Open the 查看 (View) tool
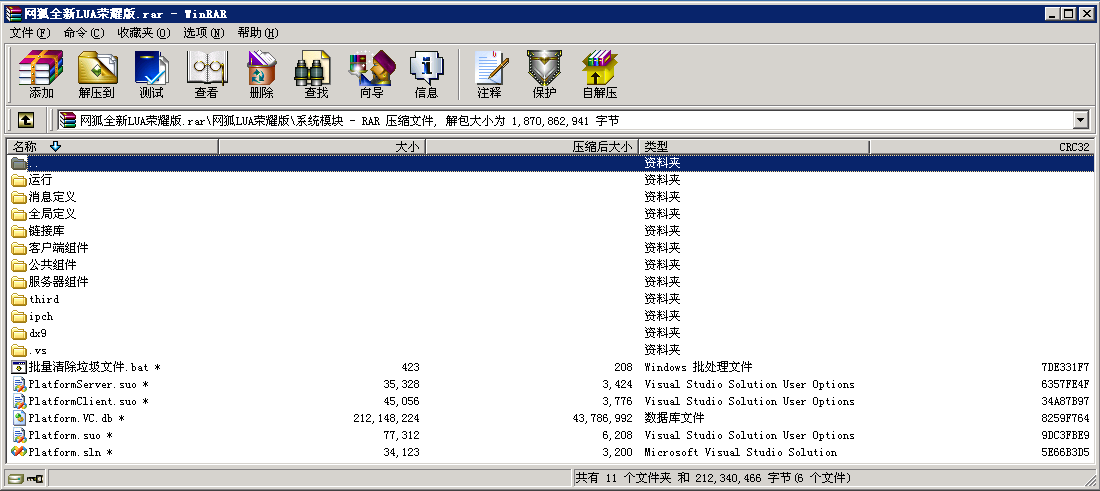The width and height of the screenshot is (1100, 491). point(206,74)
